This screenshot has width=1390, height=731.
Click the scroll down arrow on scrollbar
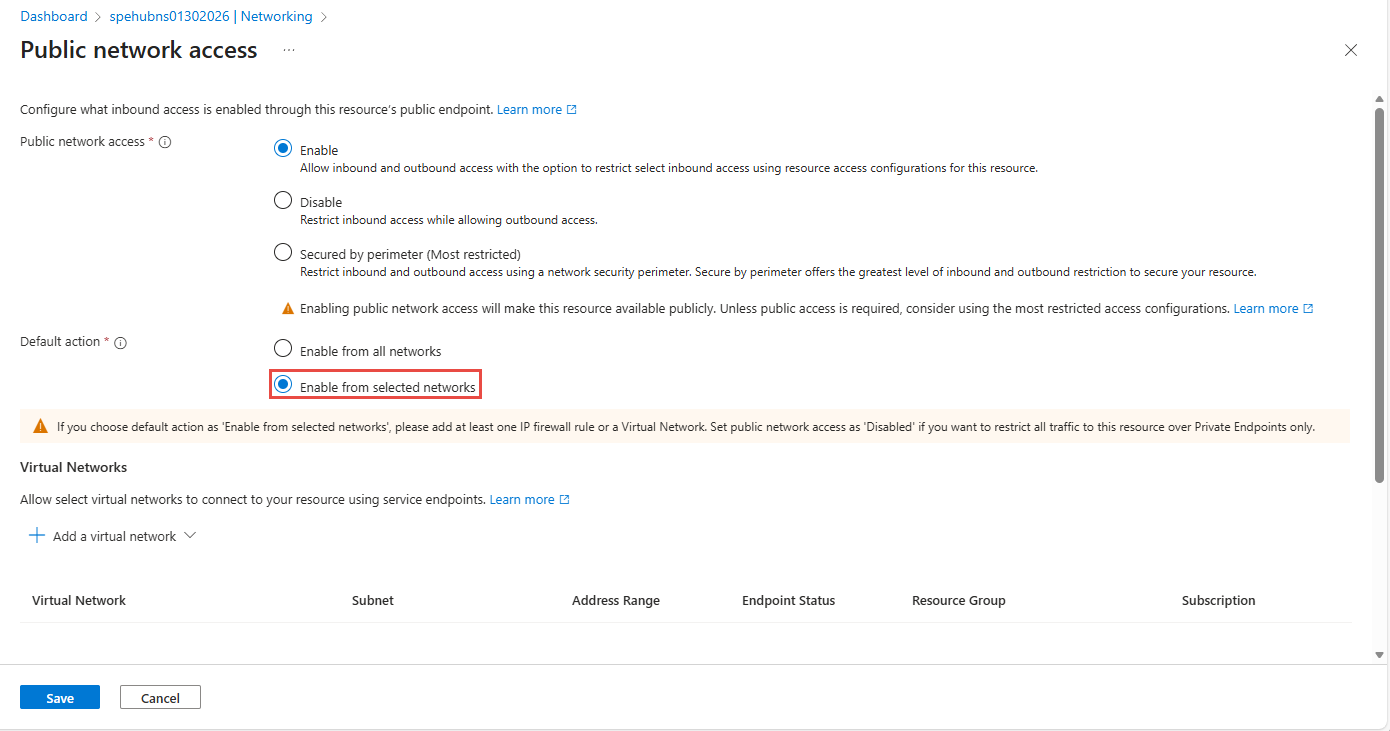tap(1380, 655)
